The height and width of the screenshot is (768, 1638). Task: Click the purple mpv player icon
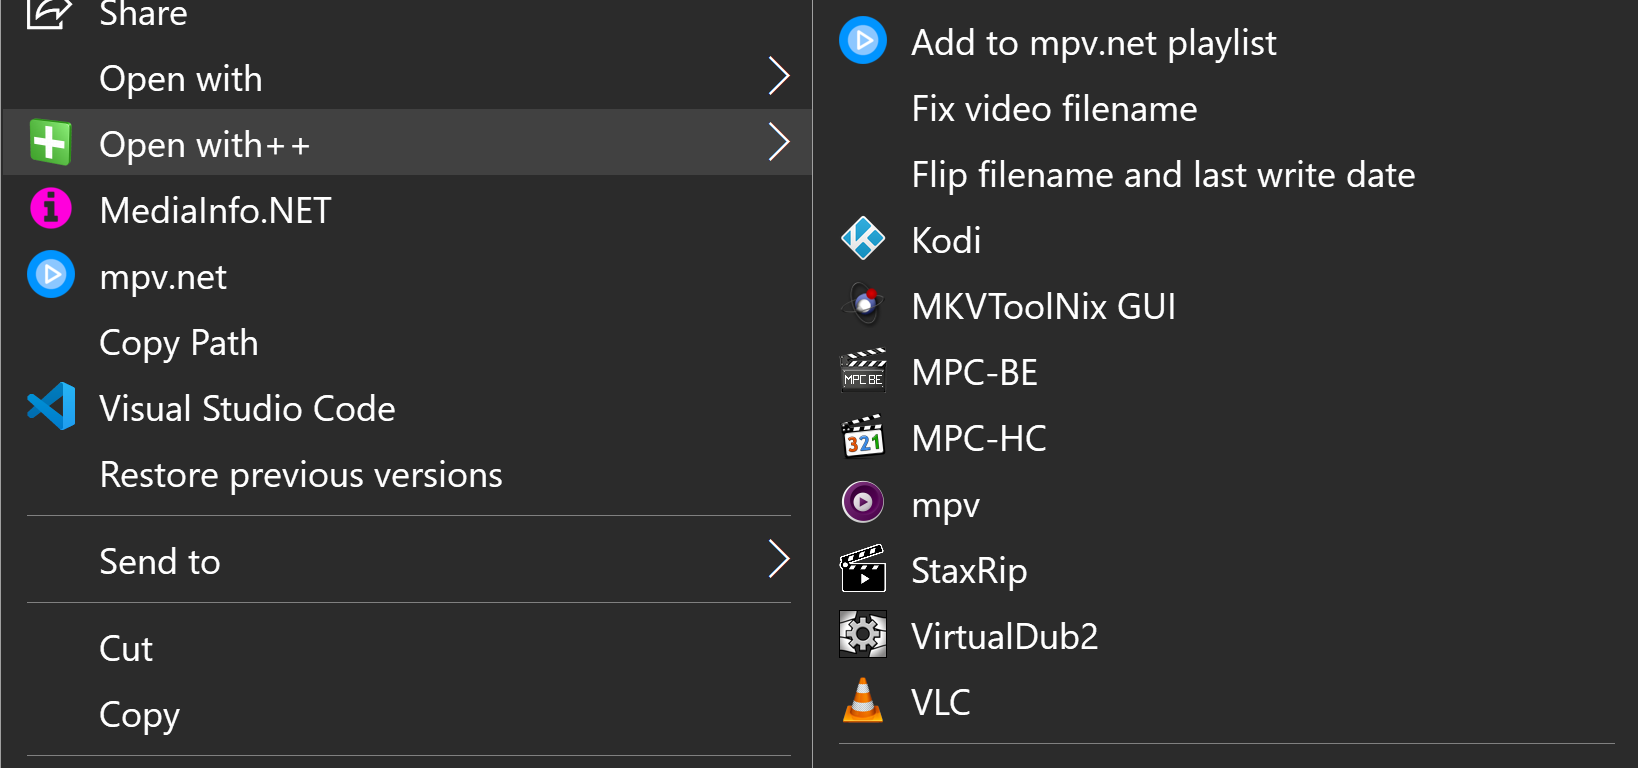(863, 503)
